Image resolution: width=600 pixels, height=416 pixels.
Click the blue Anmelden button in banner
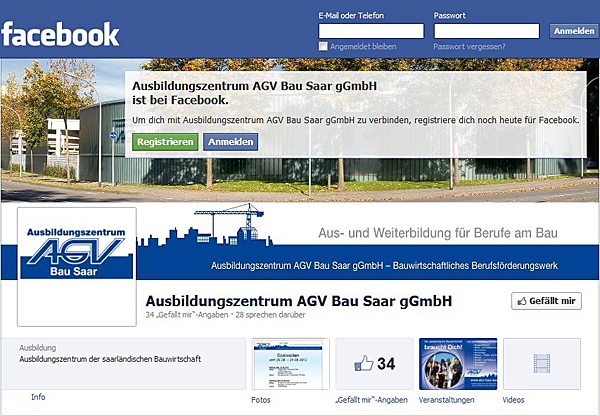click(x=230, y=142)
